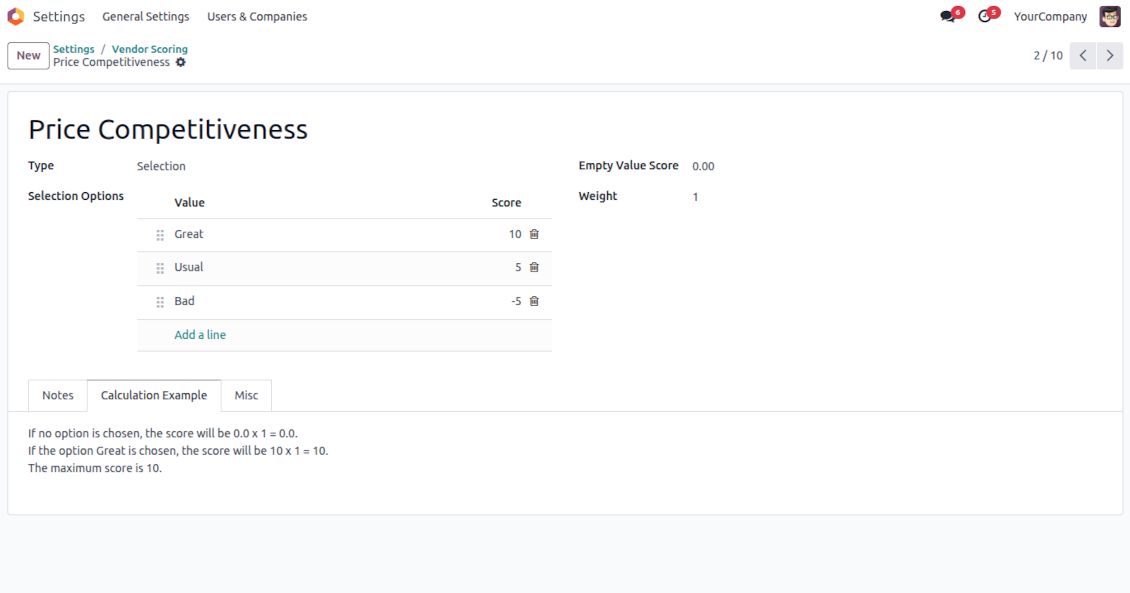Screen dimensions: 1130x593
Task: Open the chat messages icon
Action: pos(947,17)
